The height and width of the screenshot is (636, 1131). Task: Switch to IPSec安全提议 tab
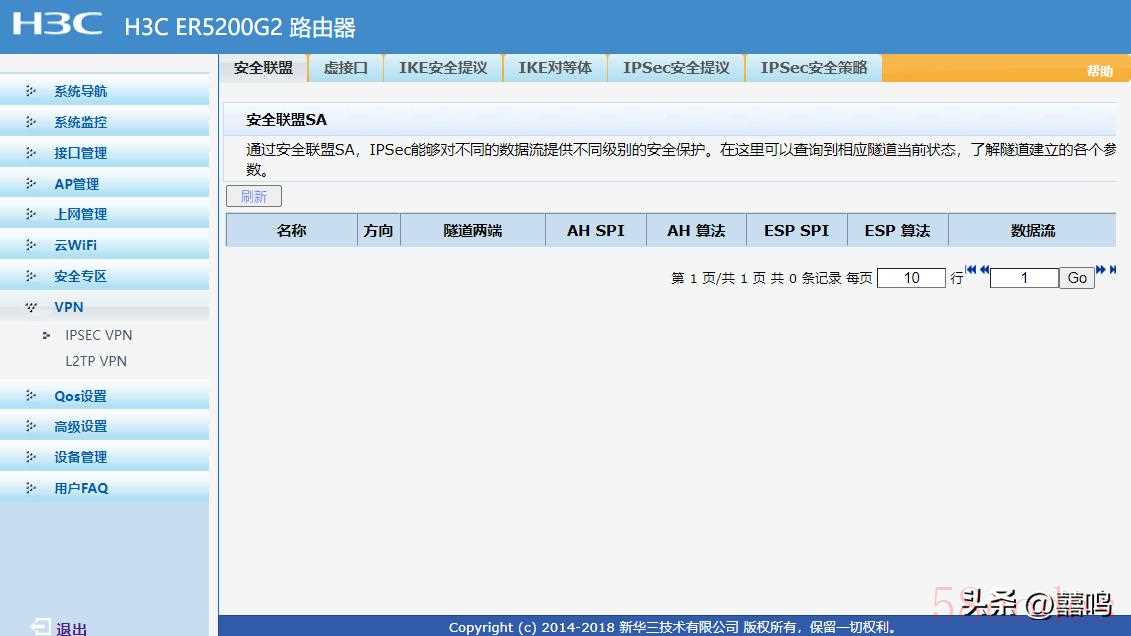pyautogui.click(x=676, y=68)
